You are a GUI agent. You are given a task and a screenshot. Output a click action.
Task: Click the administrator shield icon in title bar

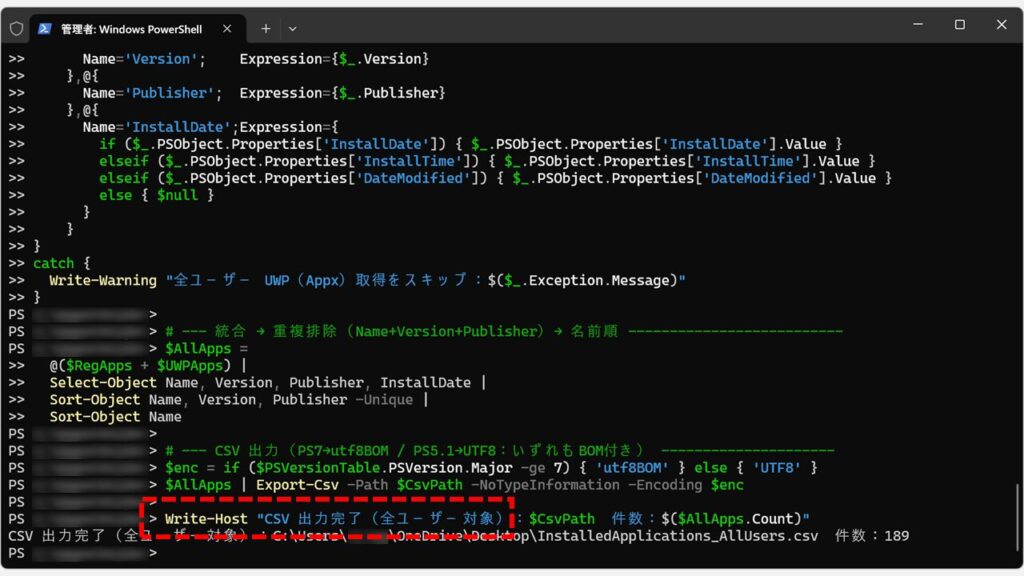point(16,28)
